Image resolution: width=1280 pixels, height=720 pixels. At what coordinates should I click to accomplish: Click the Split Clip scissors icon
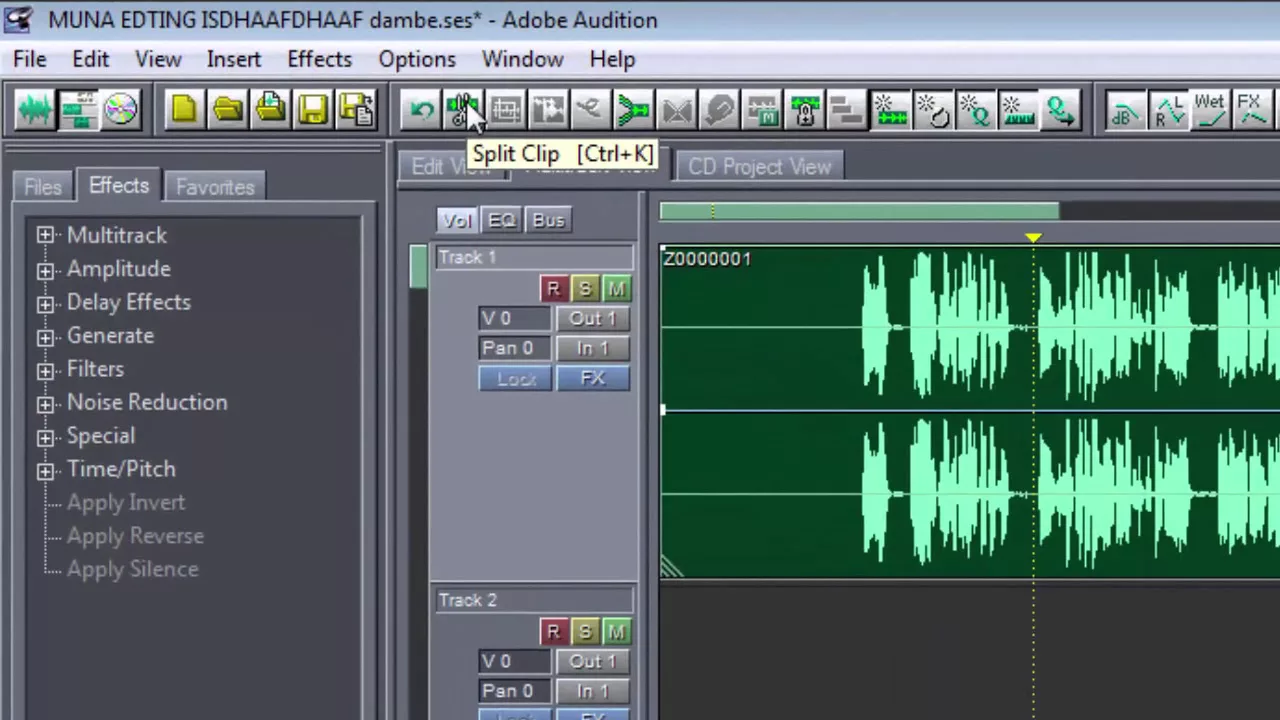(463, 110)
